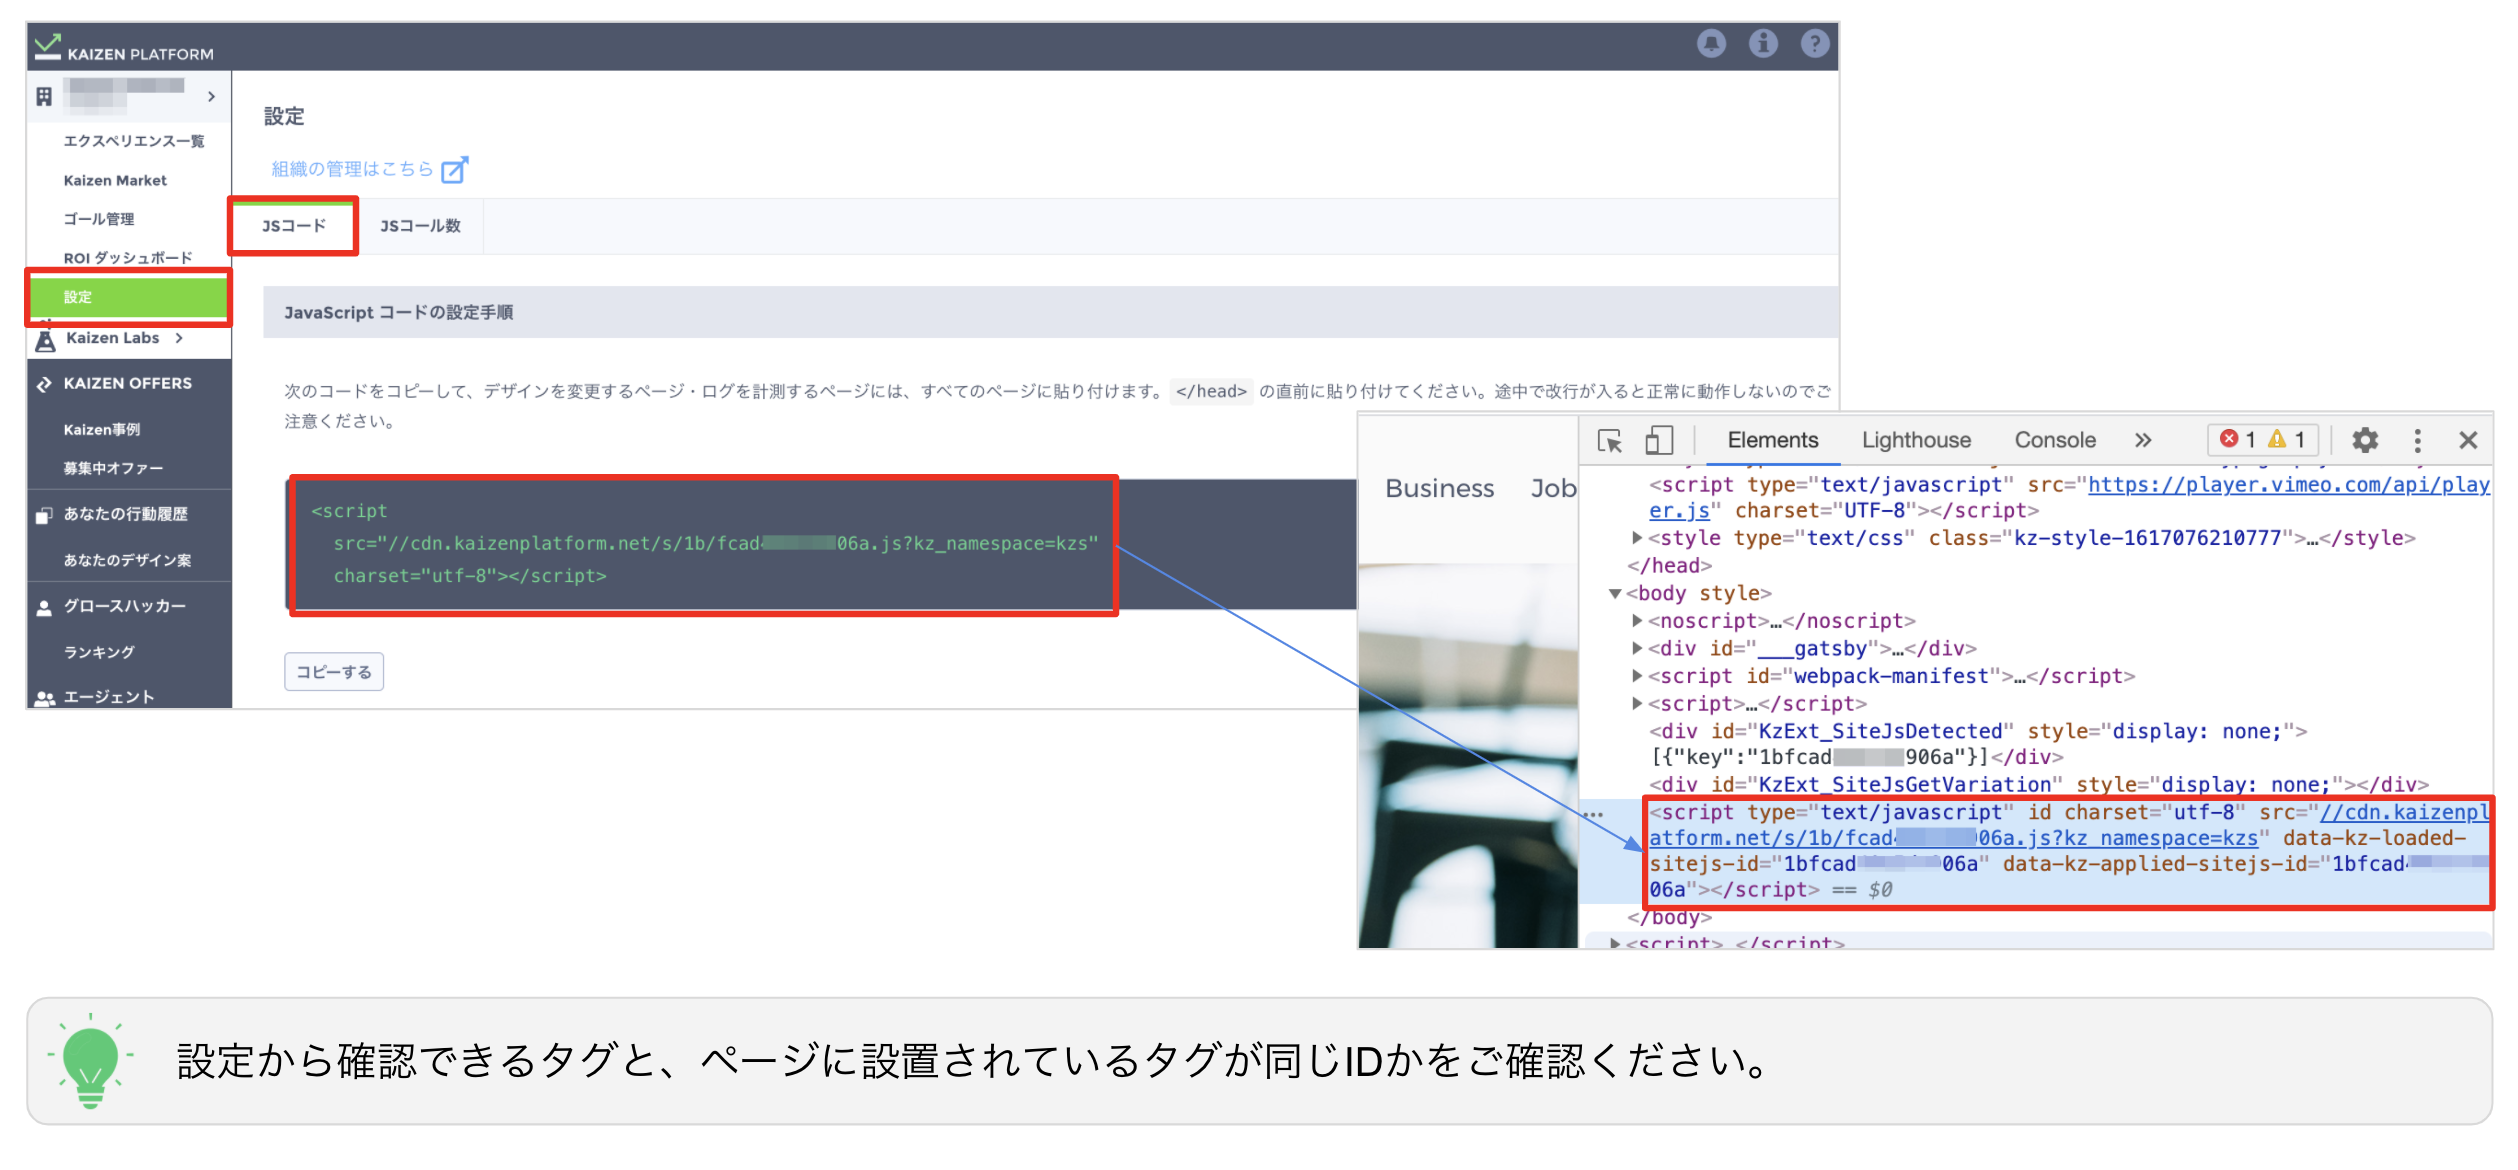The height and width of the screenshot is (1170, 2518).
Task: Click the script code snippet box
Action: point(704,545)
